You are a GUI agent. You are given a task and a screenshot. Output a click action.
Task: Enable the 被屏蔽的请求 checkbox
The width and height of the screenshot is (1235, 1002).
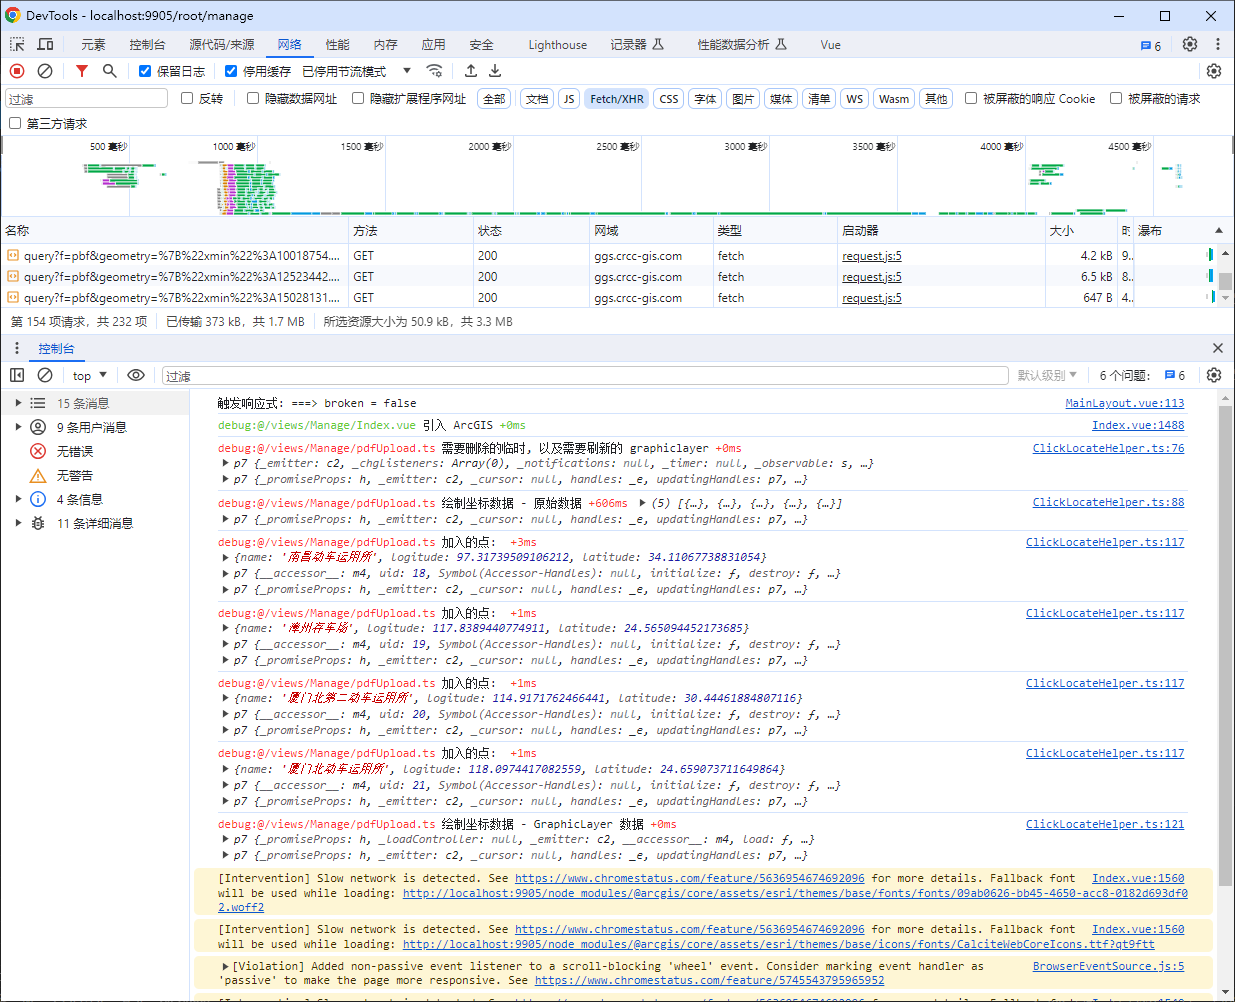1116,98
